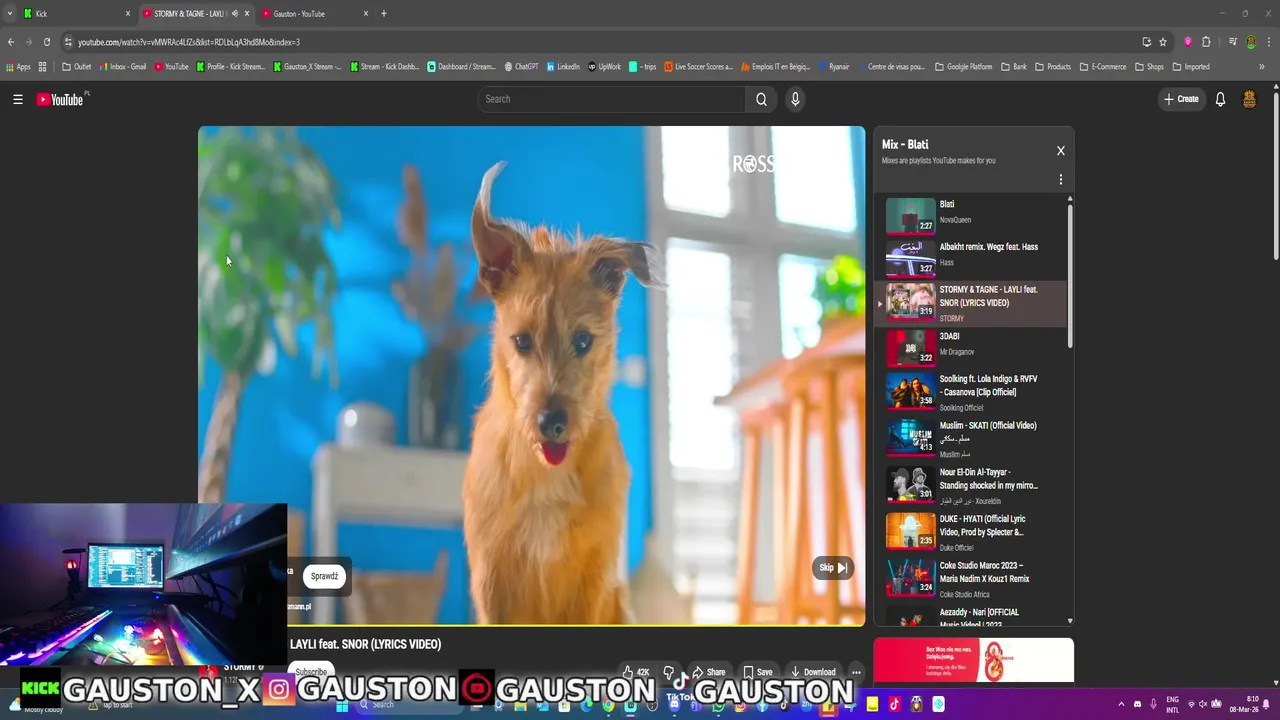Viewport: 1280px width, 720px height.
Task: Close the Kick tab
Action: coord(127,14)
